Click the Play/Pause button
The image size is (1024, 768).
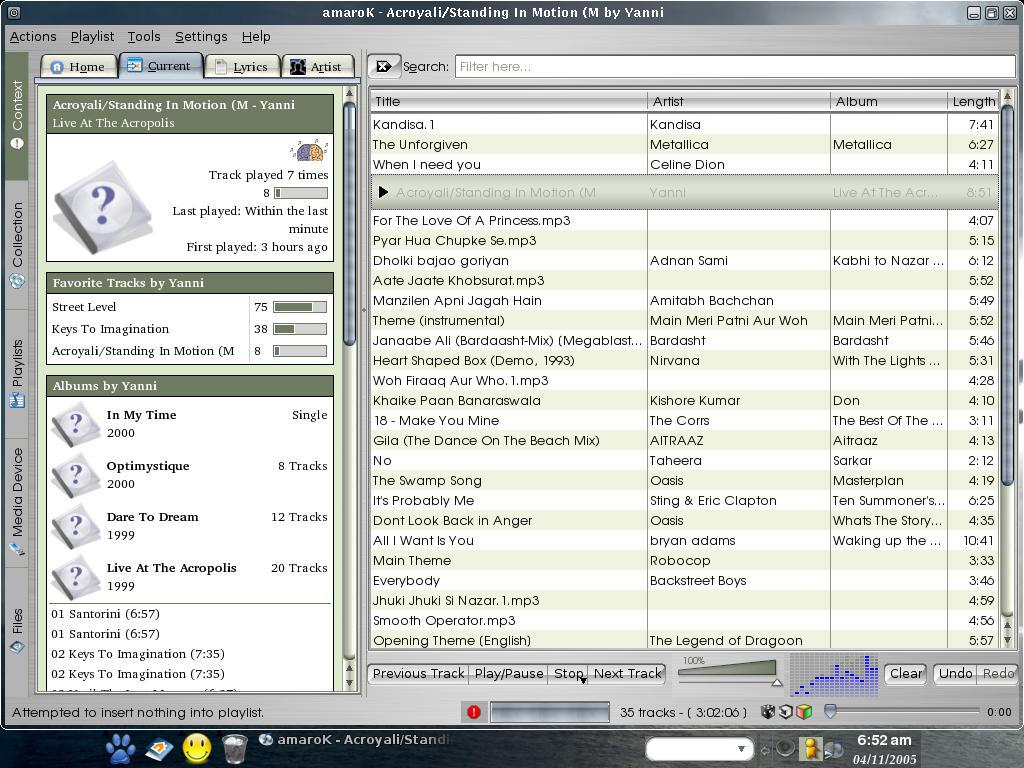tap(509, 673)
